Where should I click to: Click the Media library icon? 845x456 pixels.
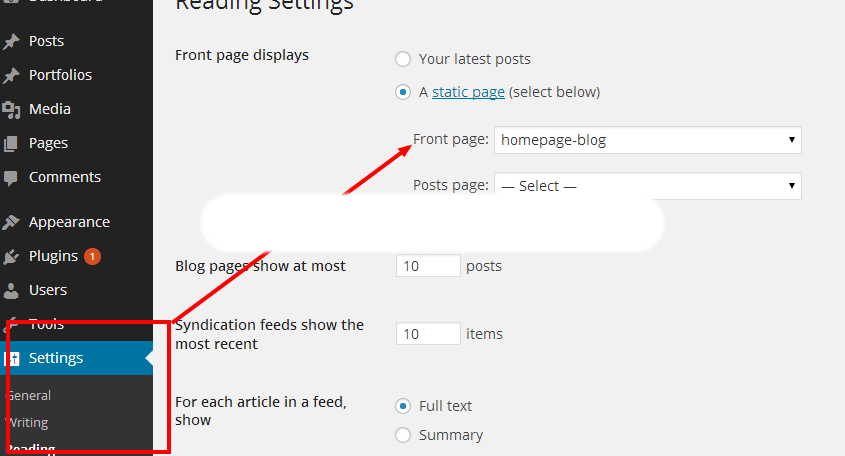(x=11, y=110)
